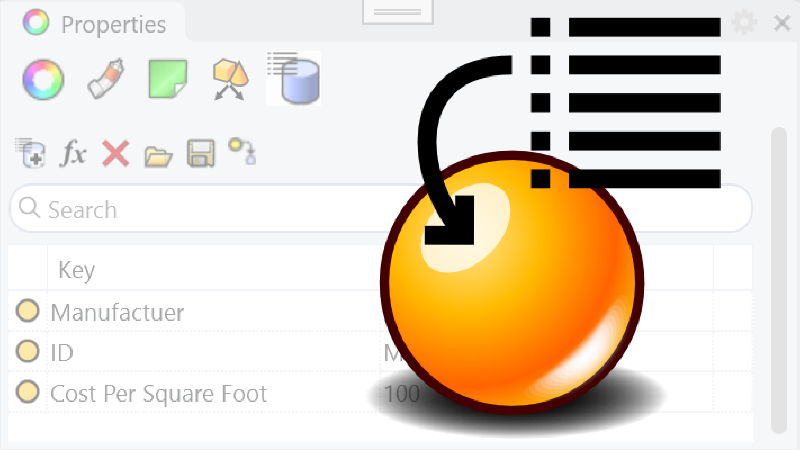800x450 pixels.
Task: Click the open folder import icon
Action: tap(158, 154)
